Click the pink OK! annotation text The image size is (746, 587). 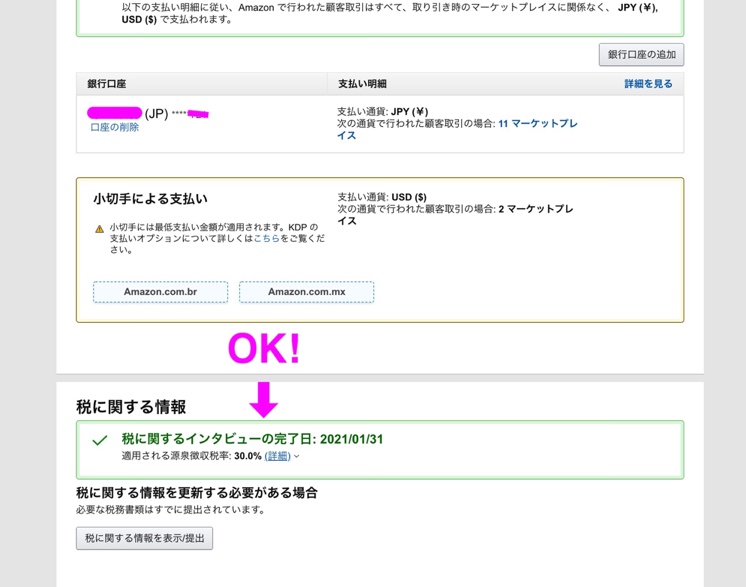coord(264,349)
